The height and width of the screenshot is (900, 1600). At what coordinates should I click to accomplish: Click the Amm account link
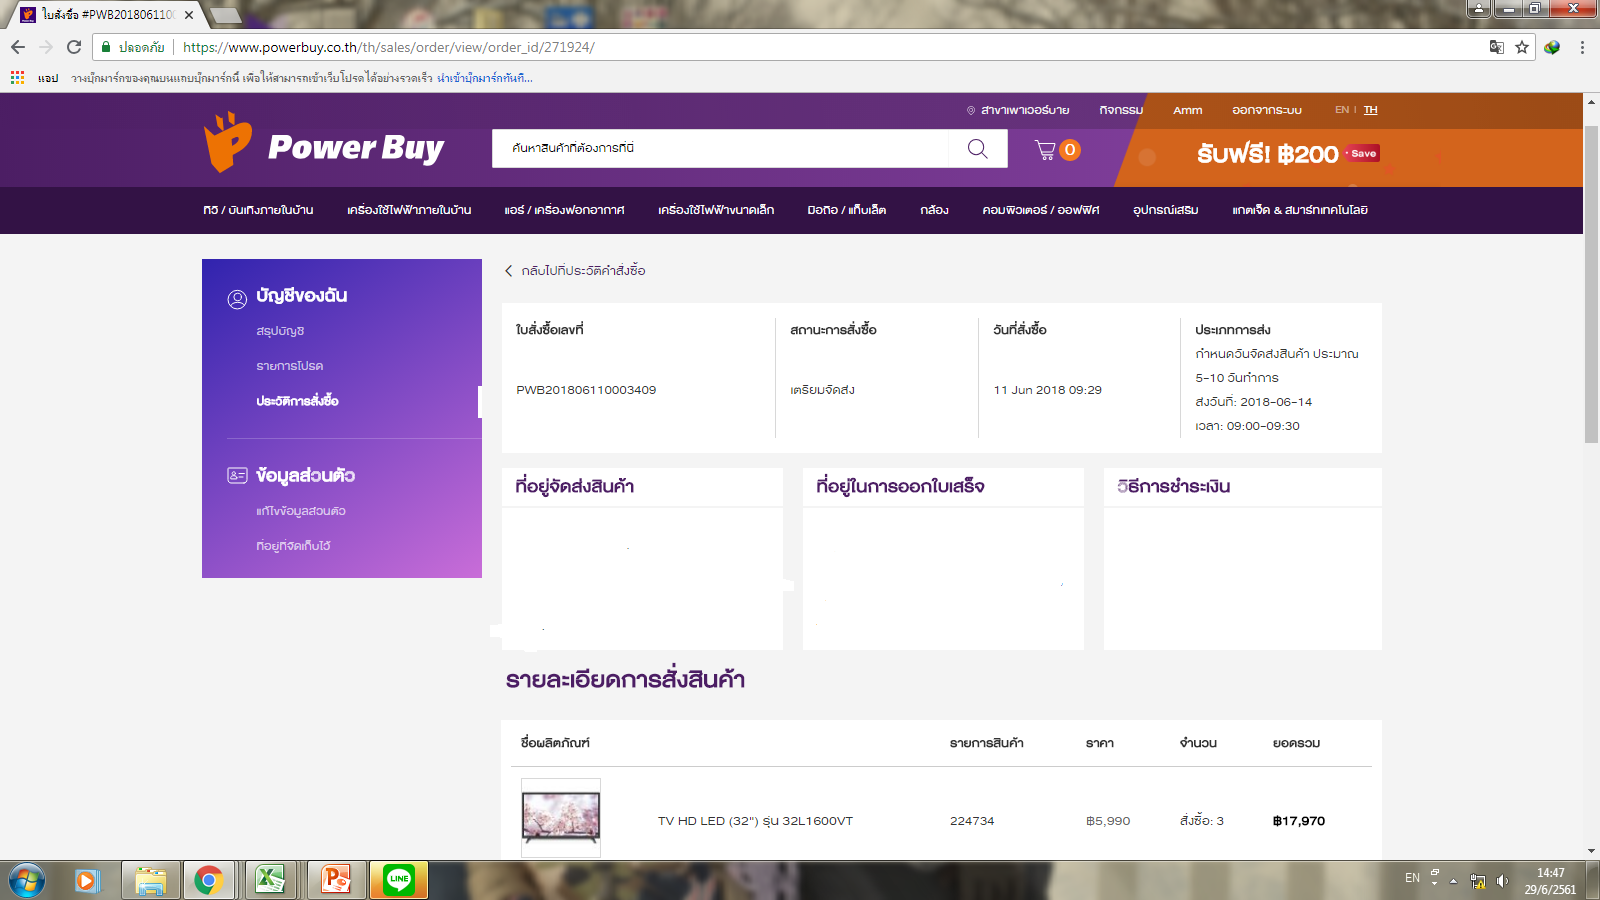1188,110
